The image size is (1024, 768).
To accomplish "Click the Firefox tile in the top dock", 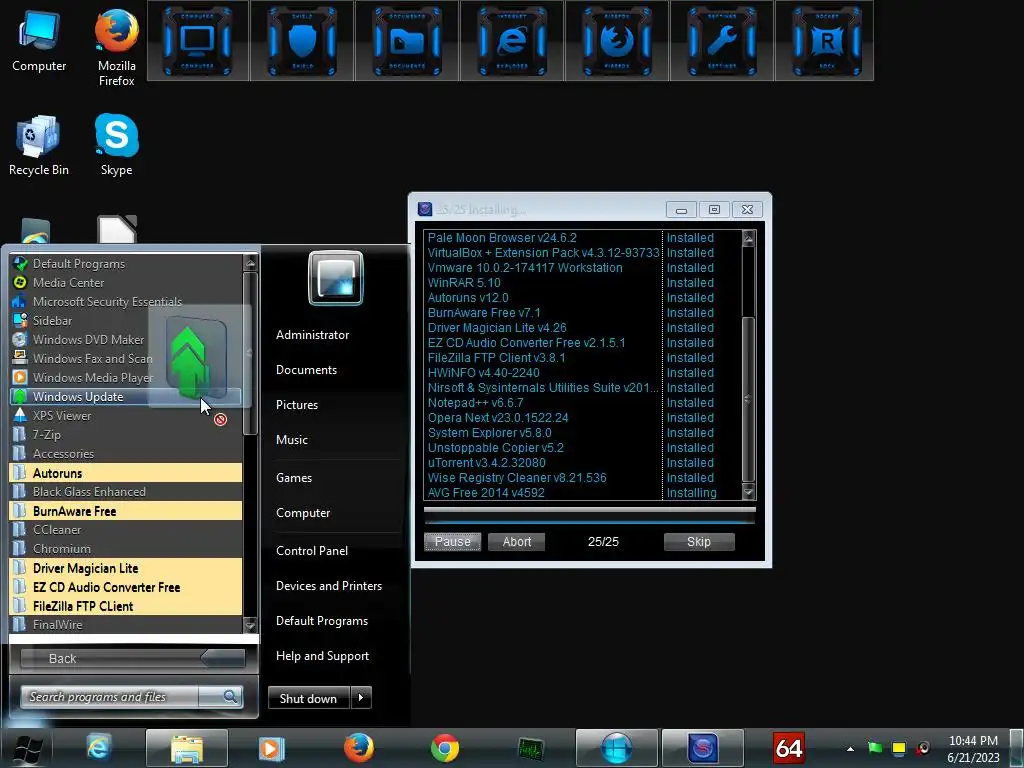I will click(x=616, y=40).
